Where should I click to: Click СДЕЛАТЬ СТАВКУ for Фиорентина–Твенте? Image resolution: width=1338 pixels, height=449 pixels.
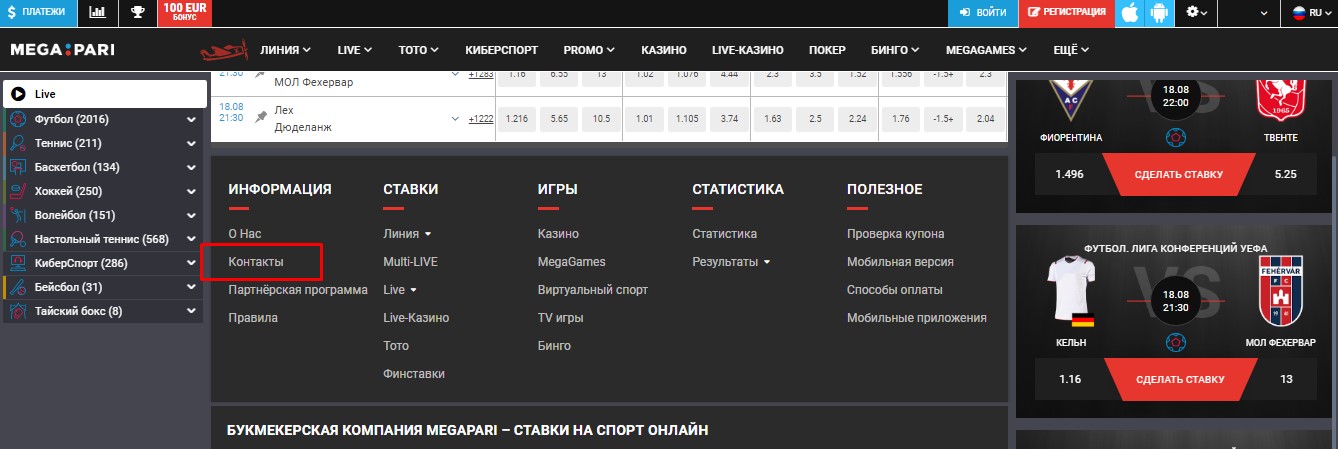pyautogui.click(x=1178, y=174)
